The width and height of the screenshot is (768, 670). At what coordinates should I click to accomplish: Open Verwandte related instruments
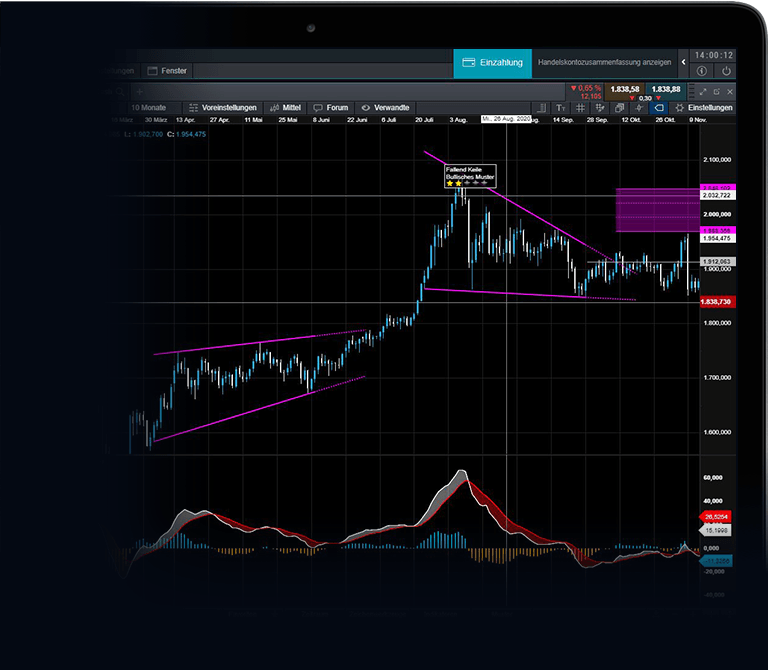click(x=385, y=108)
